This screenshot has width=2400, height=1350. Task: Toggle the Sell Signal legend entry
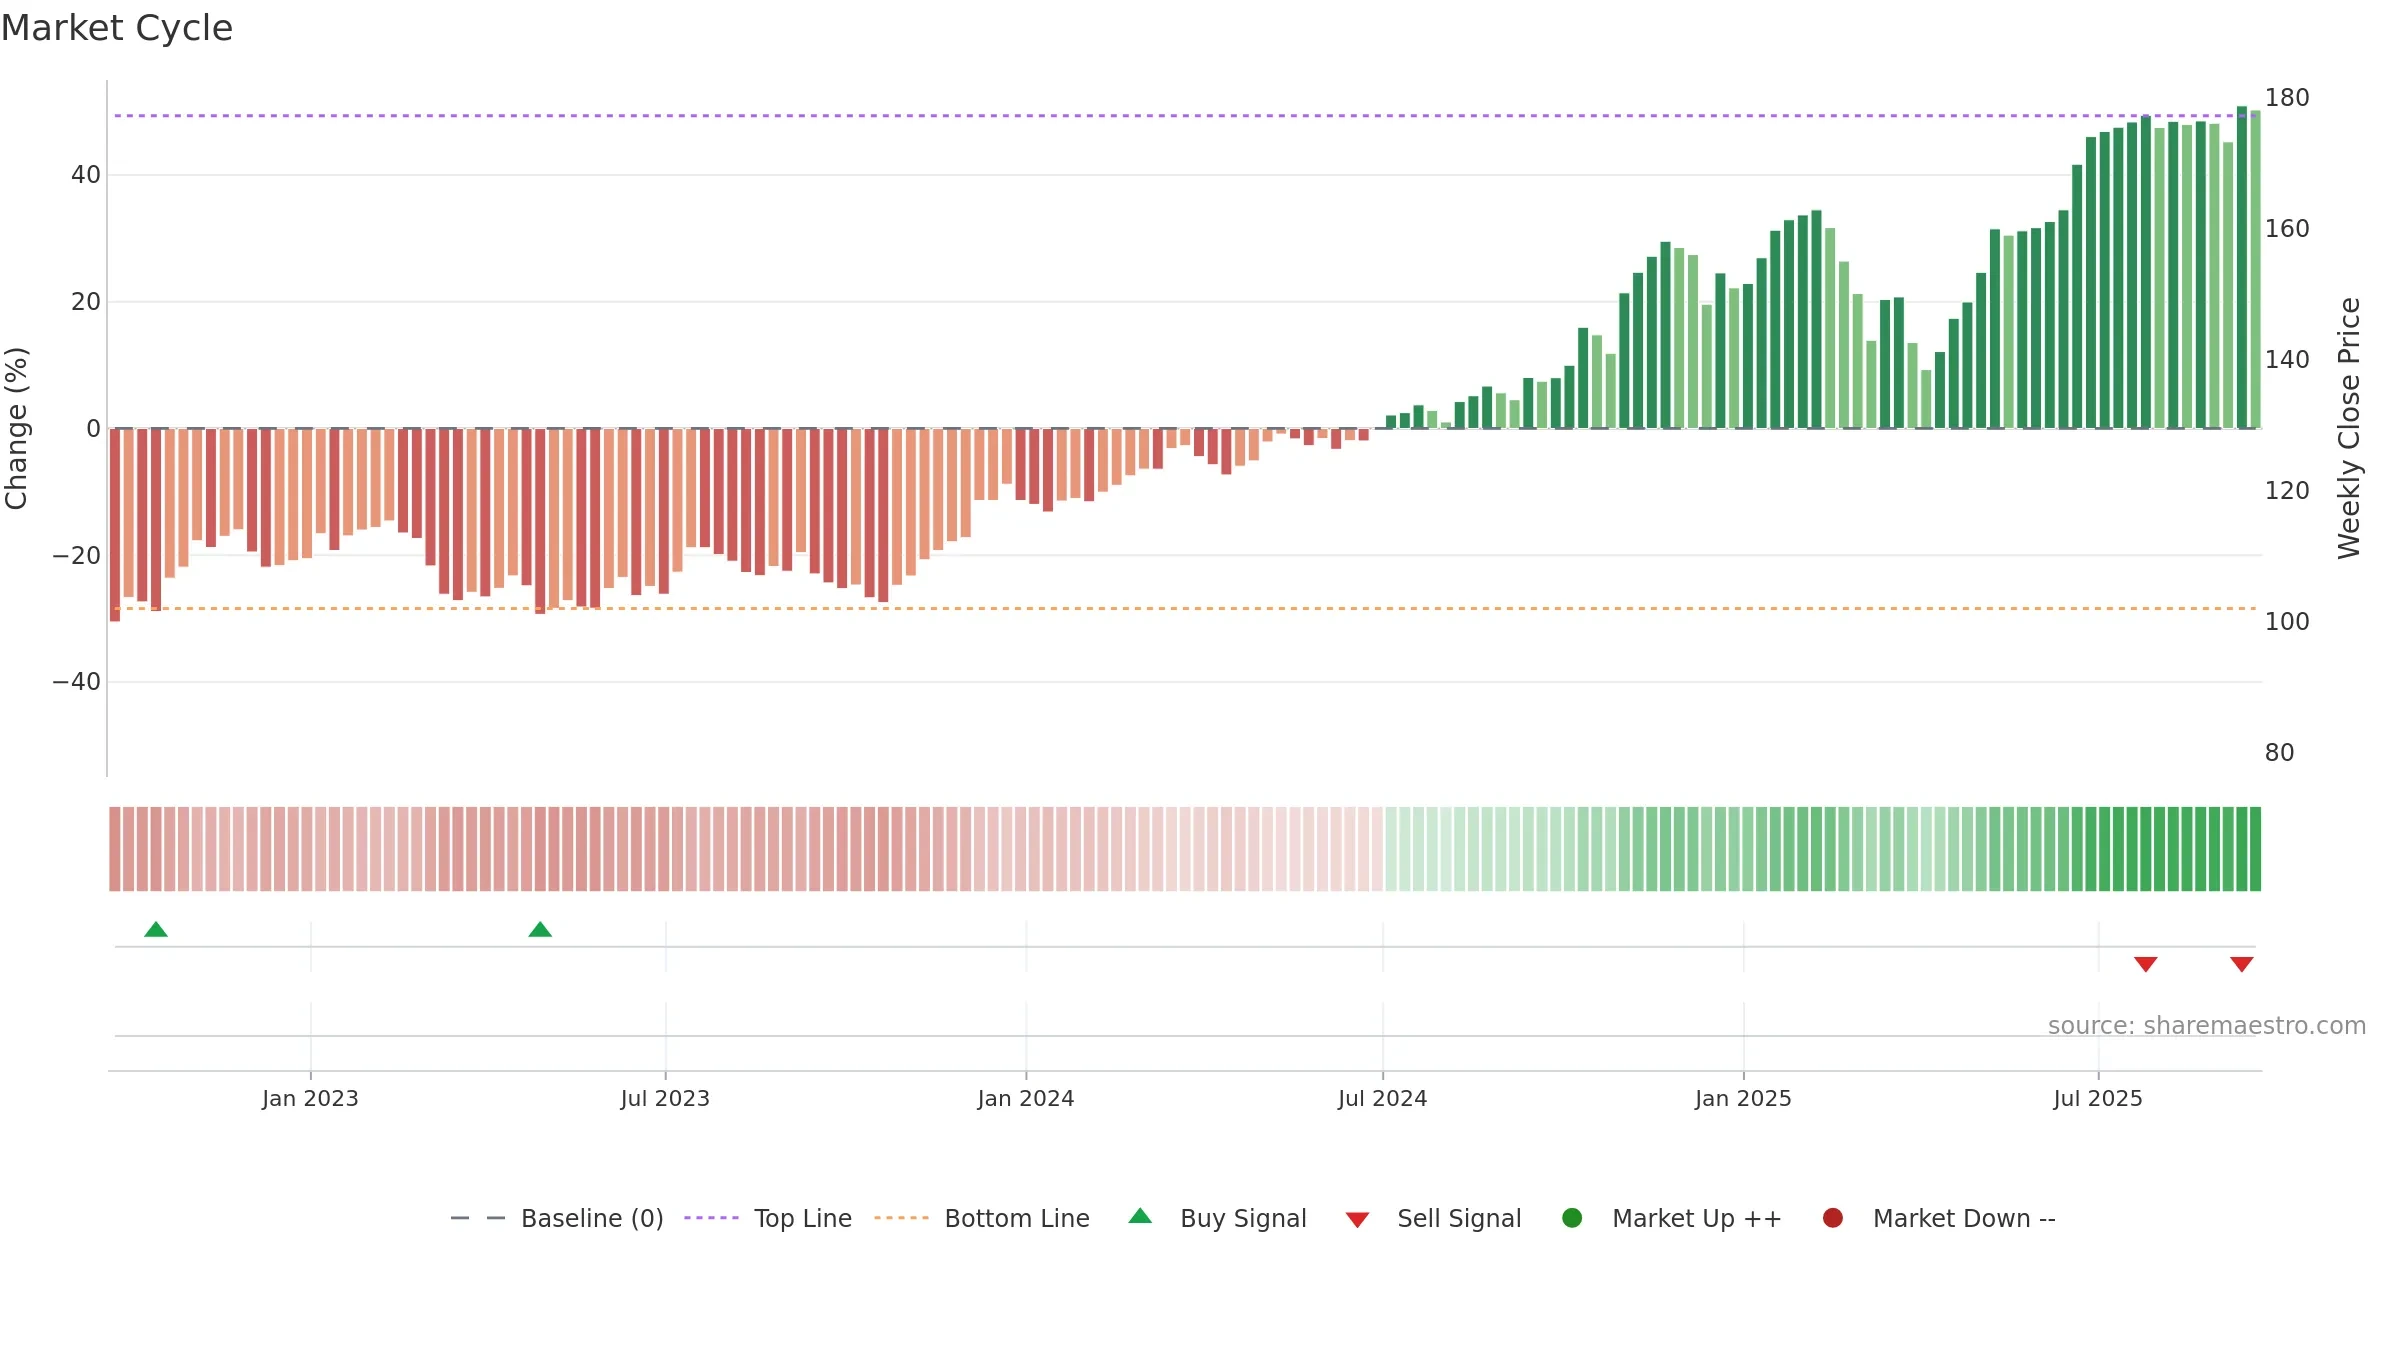coord(1433,1218)
